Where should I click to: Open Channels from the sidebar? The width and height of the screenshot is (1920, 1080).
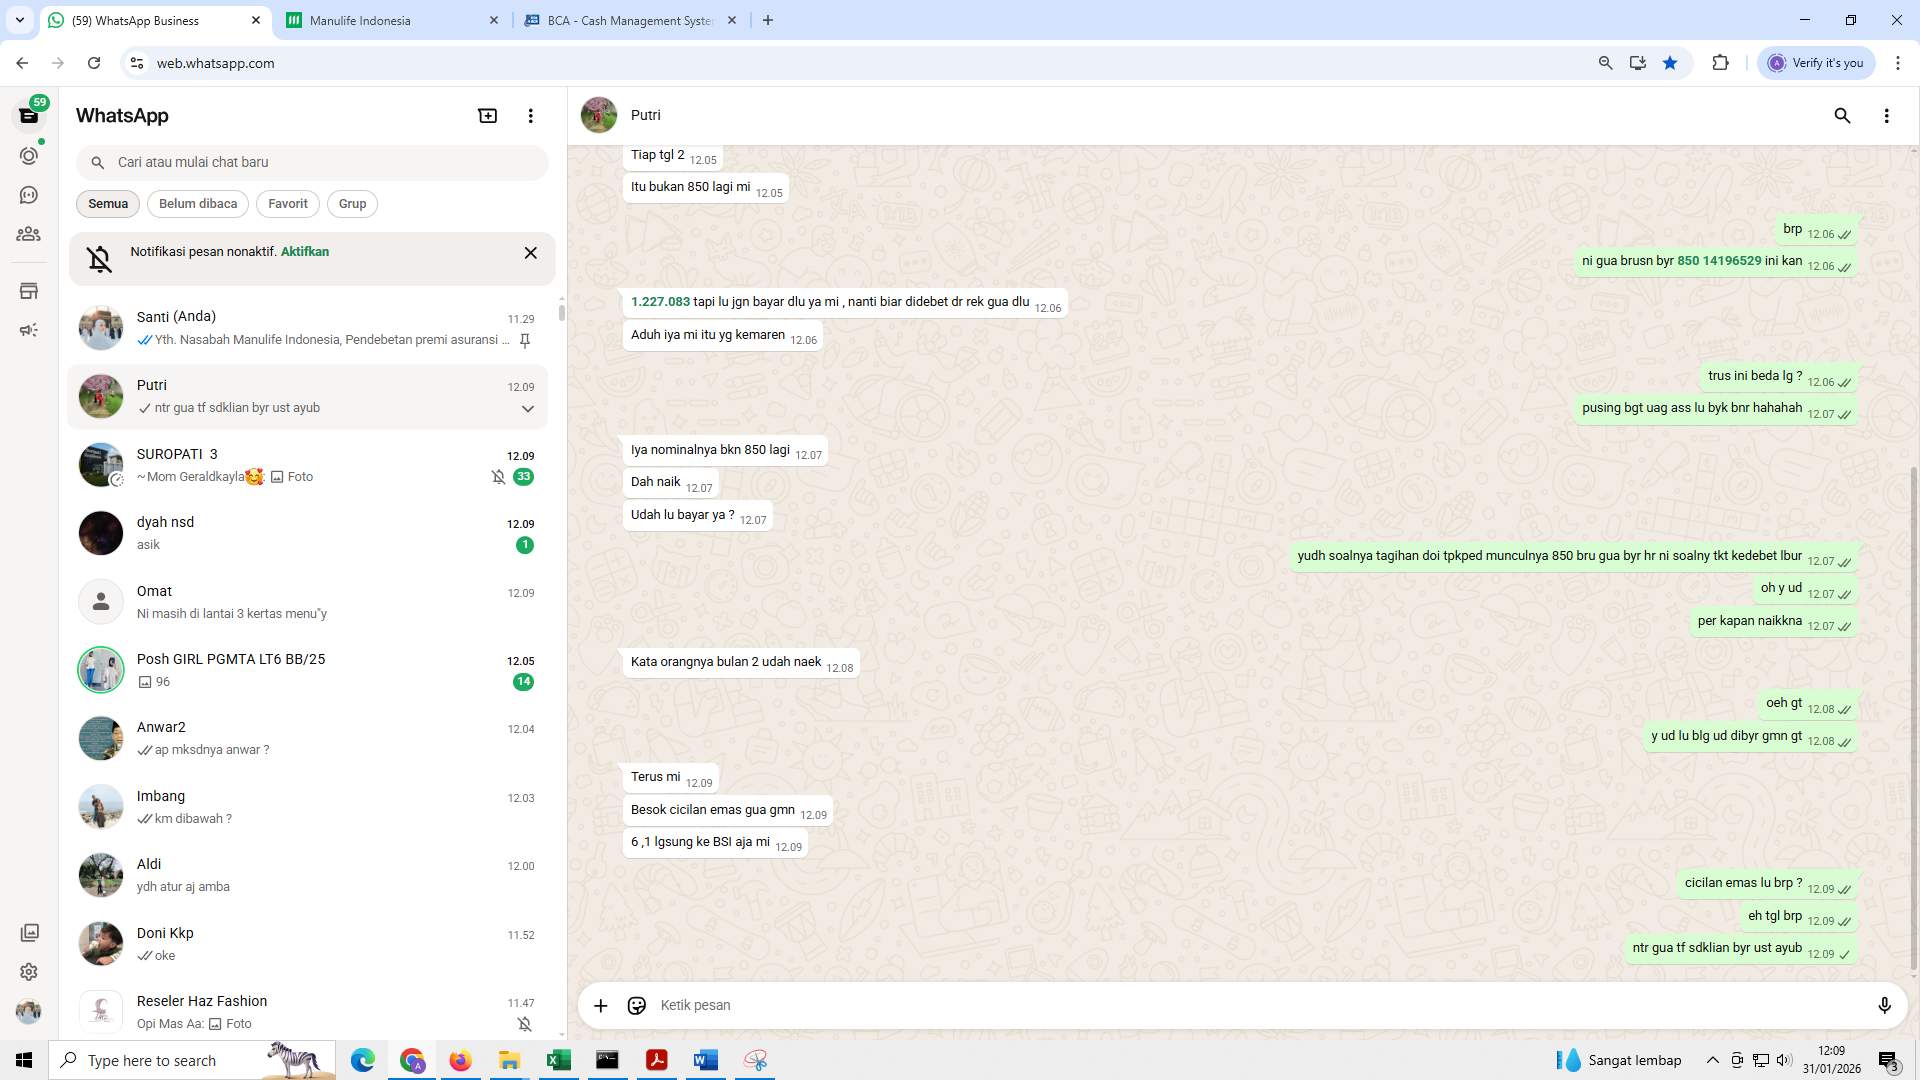tap(29, 195)
